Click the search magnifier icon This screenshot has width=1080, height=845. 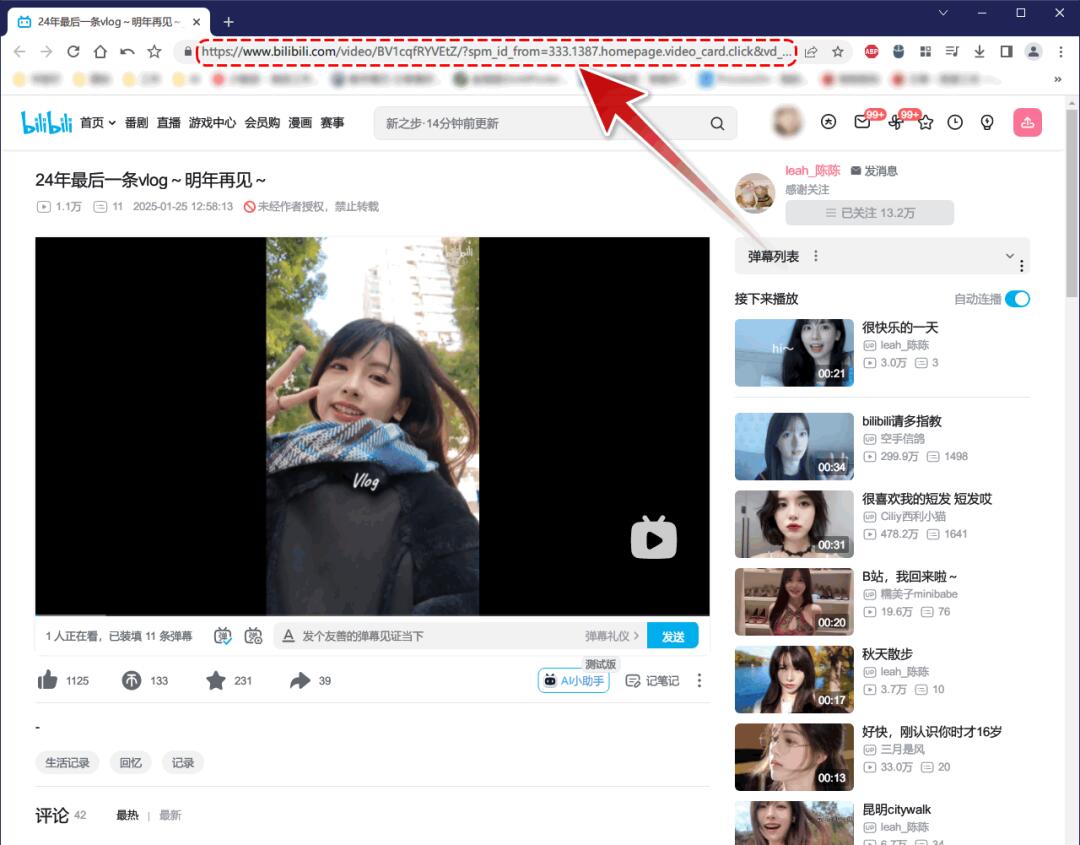[x=717, y=123]
